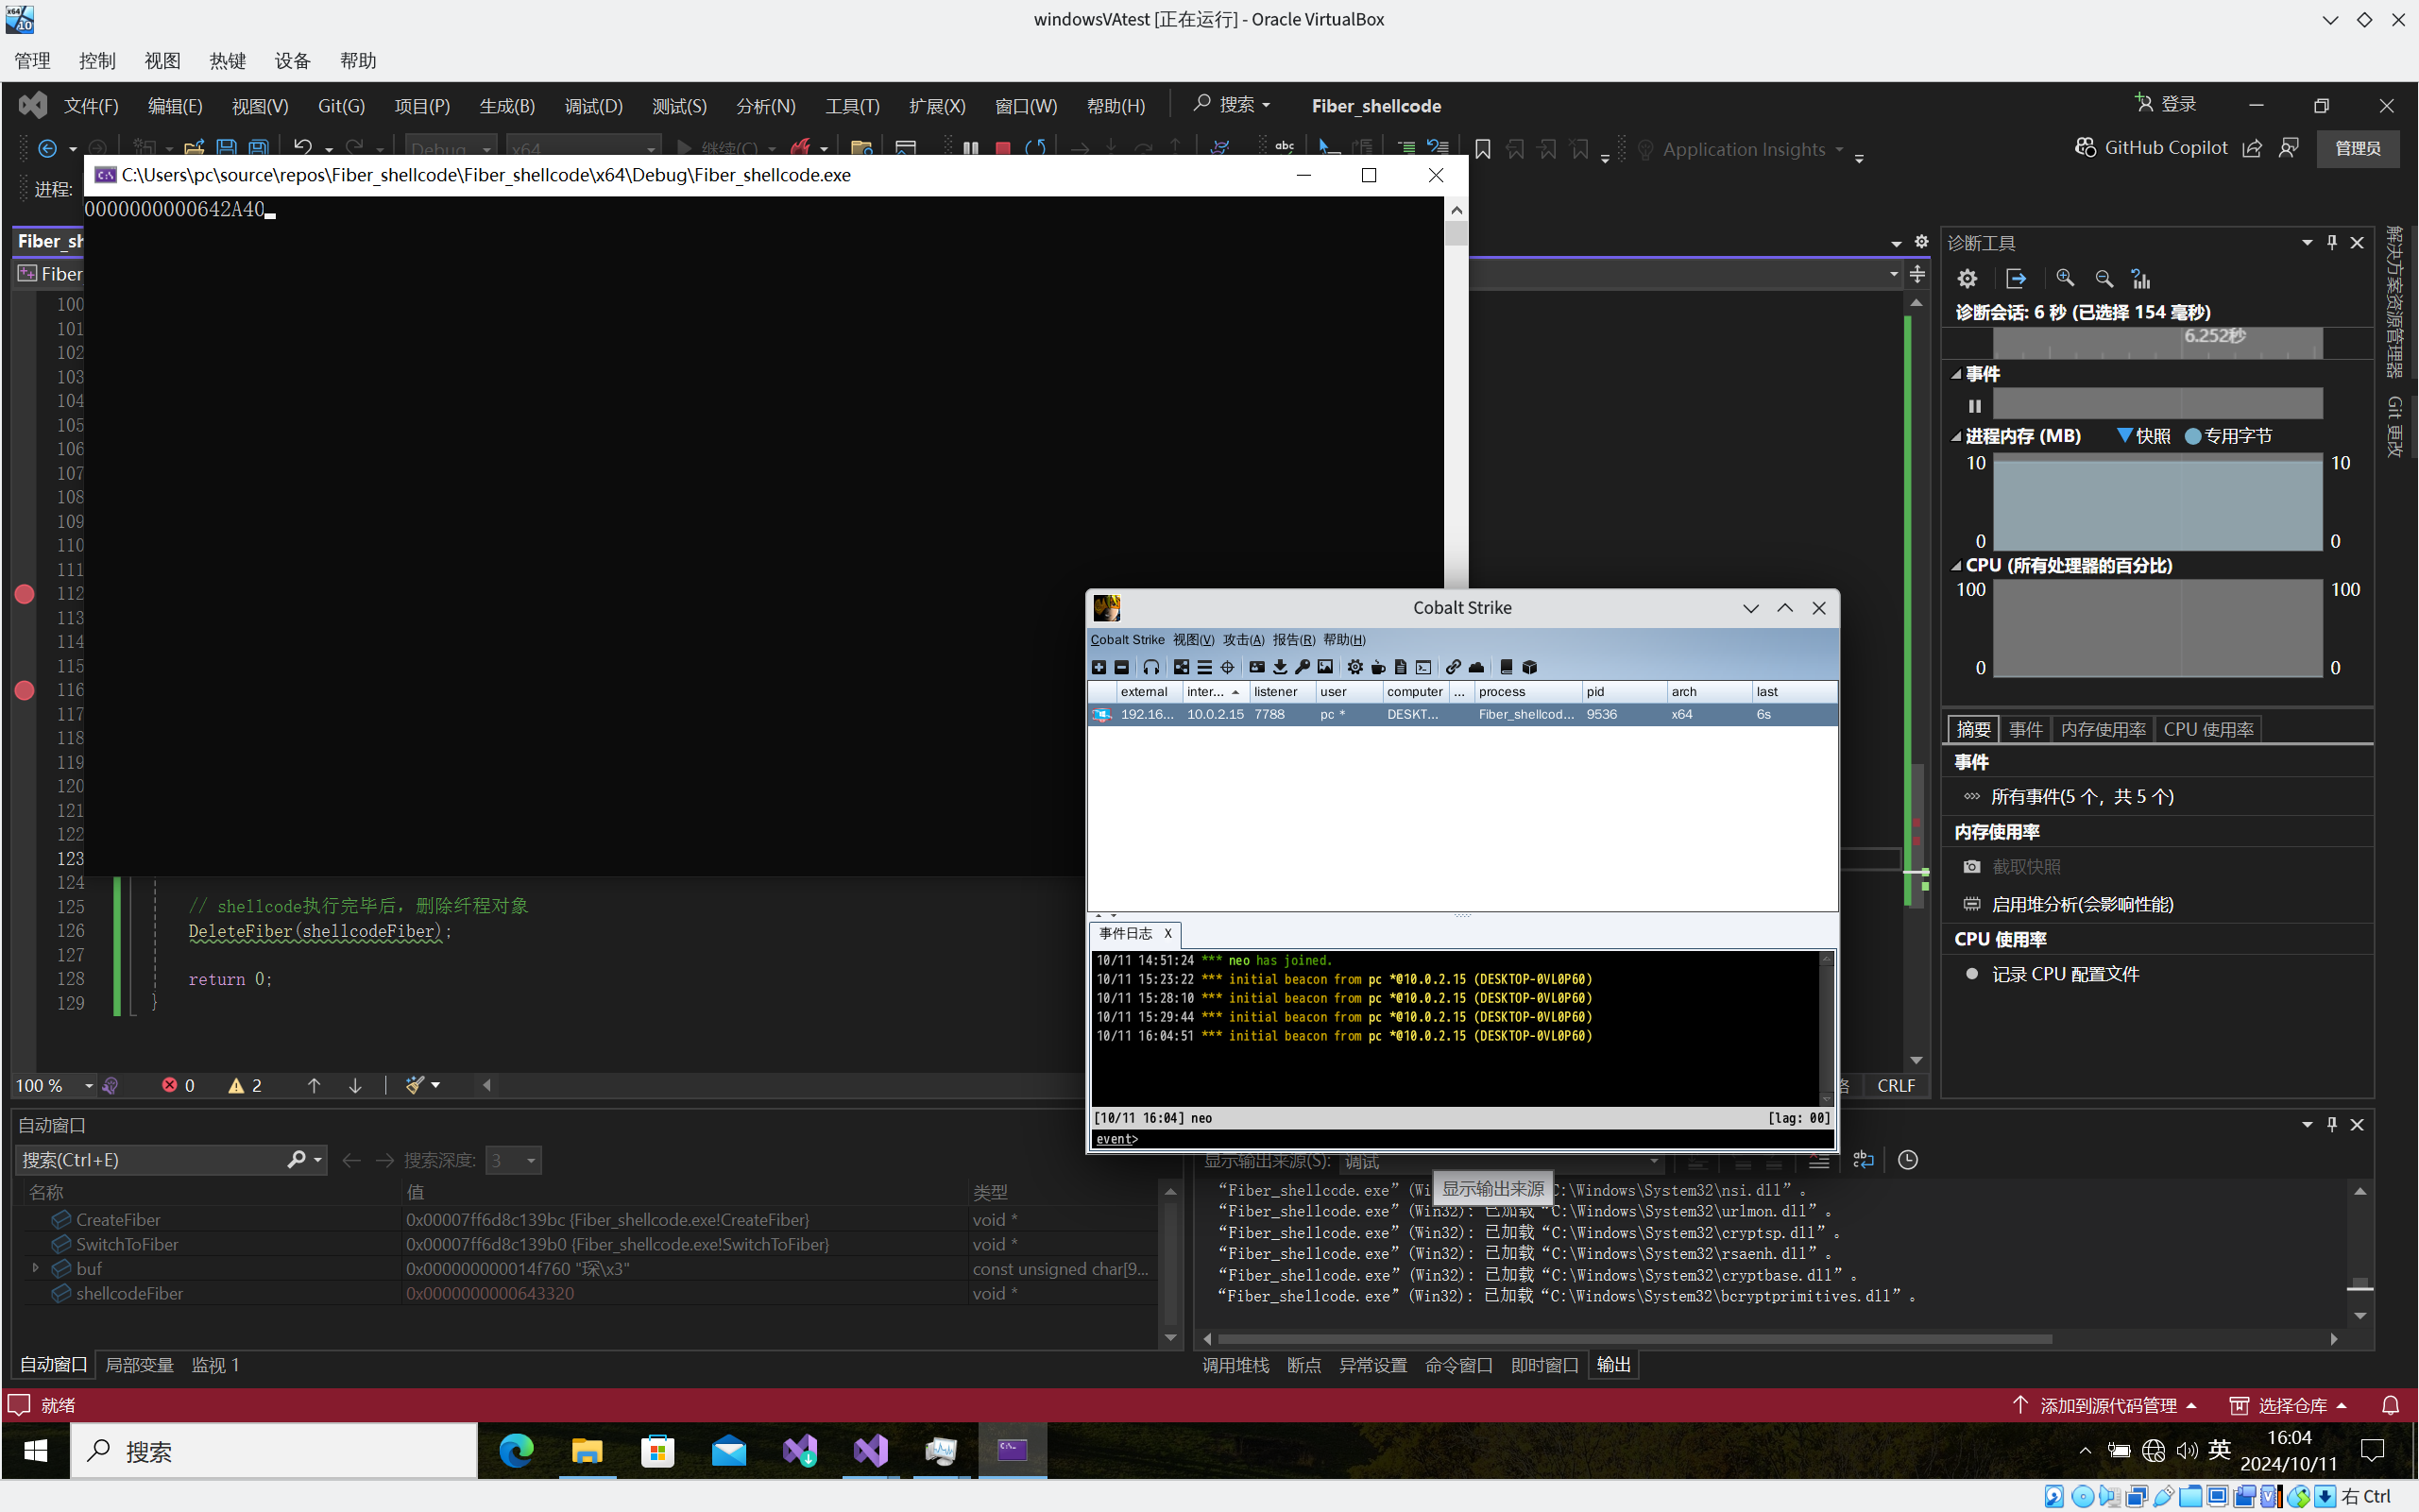
Task: Click the 搜索(Ctrl+E) field in Autos window
Action: click(150, 1160)
